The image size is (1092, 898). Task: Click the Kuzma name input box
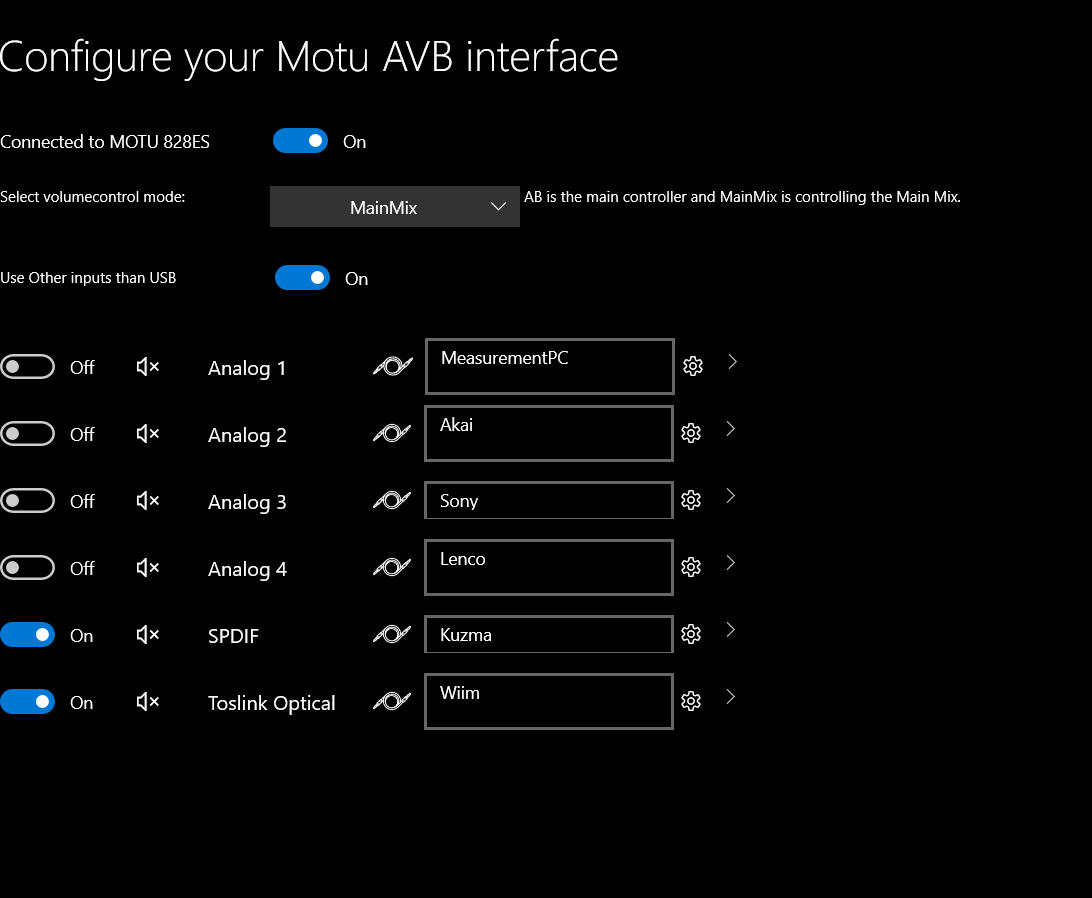[x=549, y=634]
